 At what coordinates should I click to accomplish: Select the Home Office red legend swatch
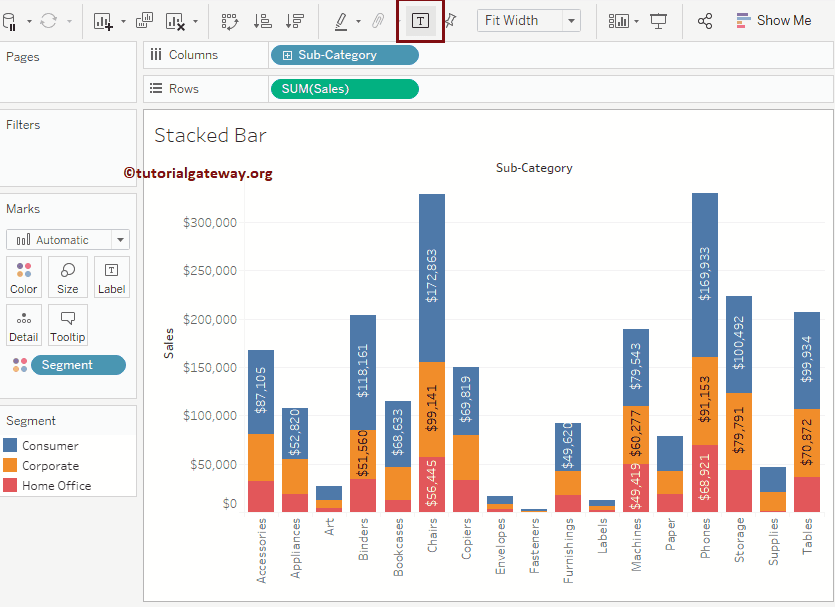(10, 485)
